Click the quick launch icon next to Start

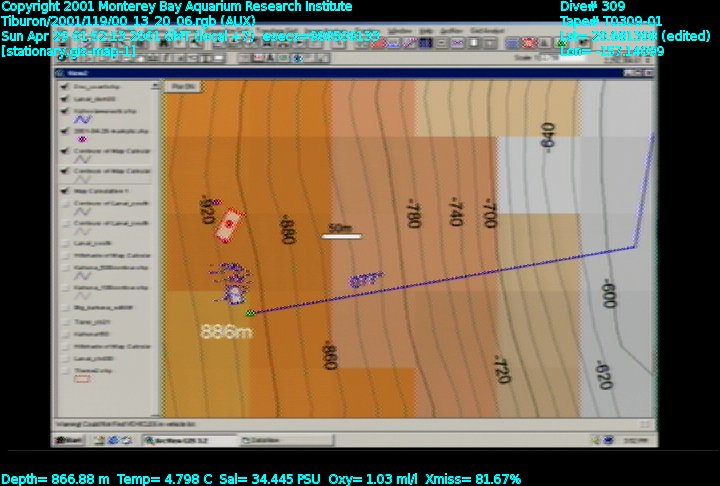point(99,440)
